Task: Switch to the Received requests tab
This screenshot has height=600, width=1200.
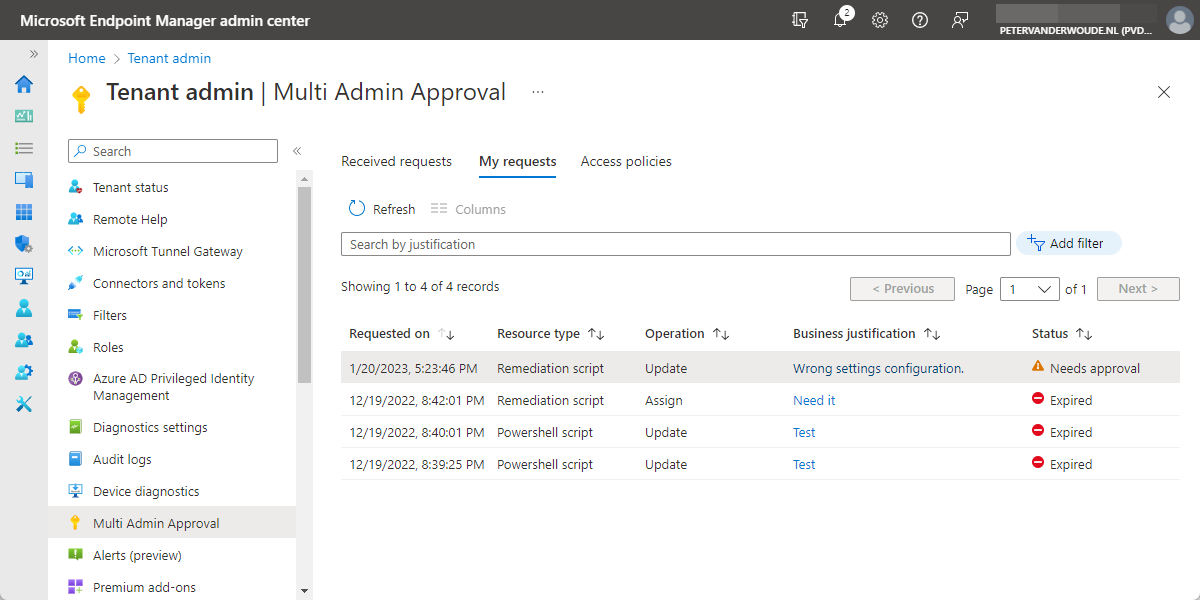Action: click(396, 161)
